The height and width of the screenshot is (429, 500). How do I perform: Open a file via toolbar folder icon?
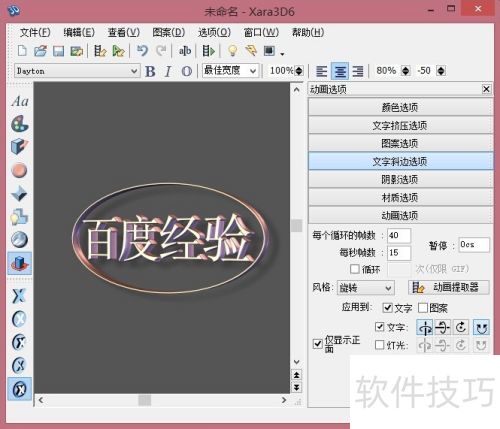click(40, 51)
